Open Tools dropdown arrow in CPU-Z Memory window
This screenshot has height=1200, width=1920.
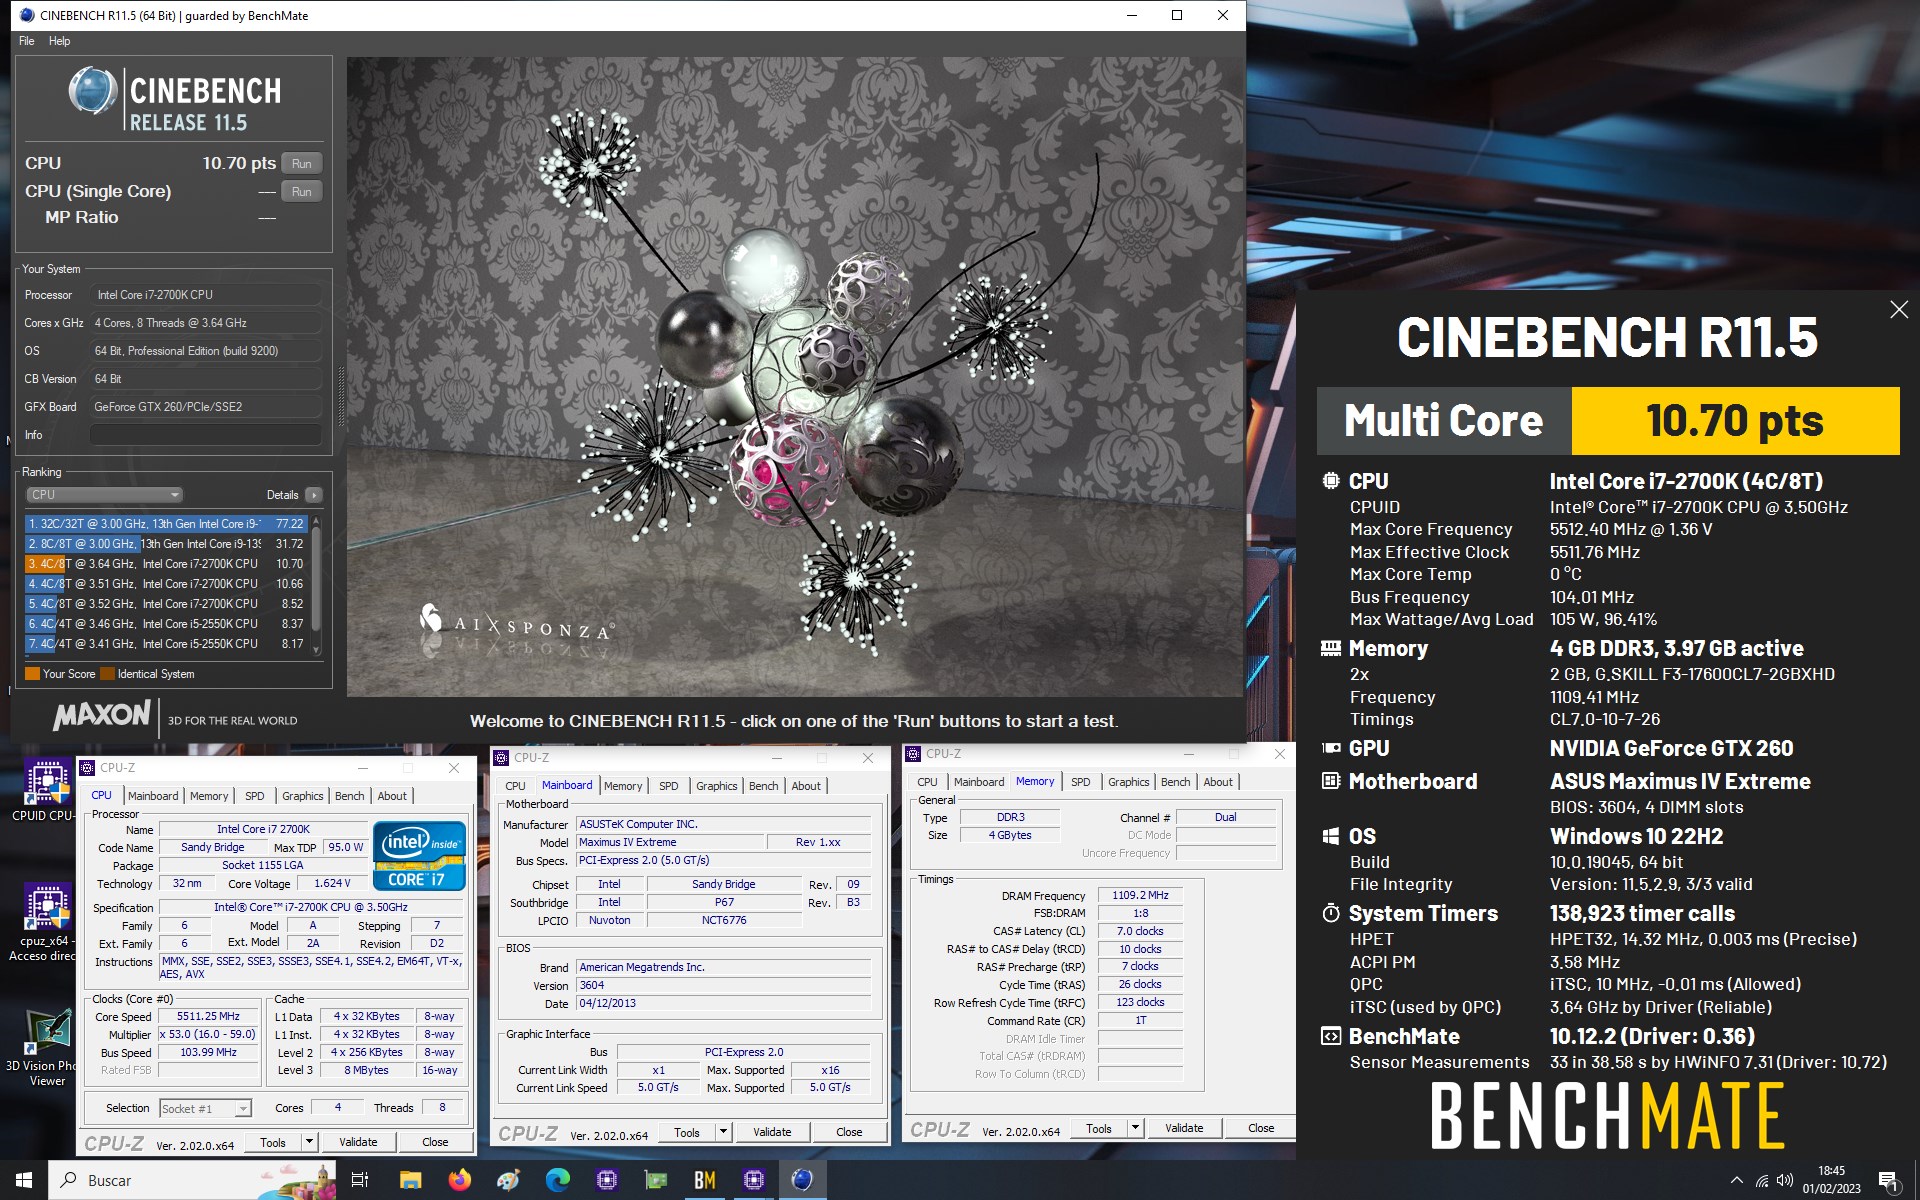tap(1135, 1128)
